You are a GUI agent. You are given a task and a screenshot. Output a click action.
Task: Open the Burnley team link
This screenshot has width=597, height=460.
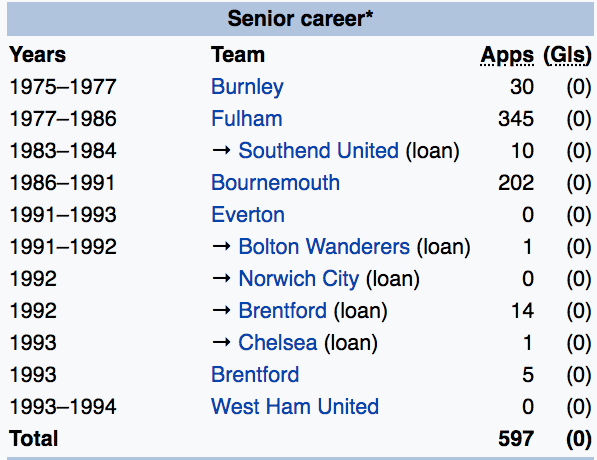(x=247, y=87)
